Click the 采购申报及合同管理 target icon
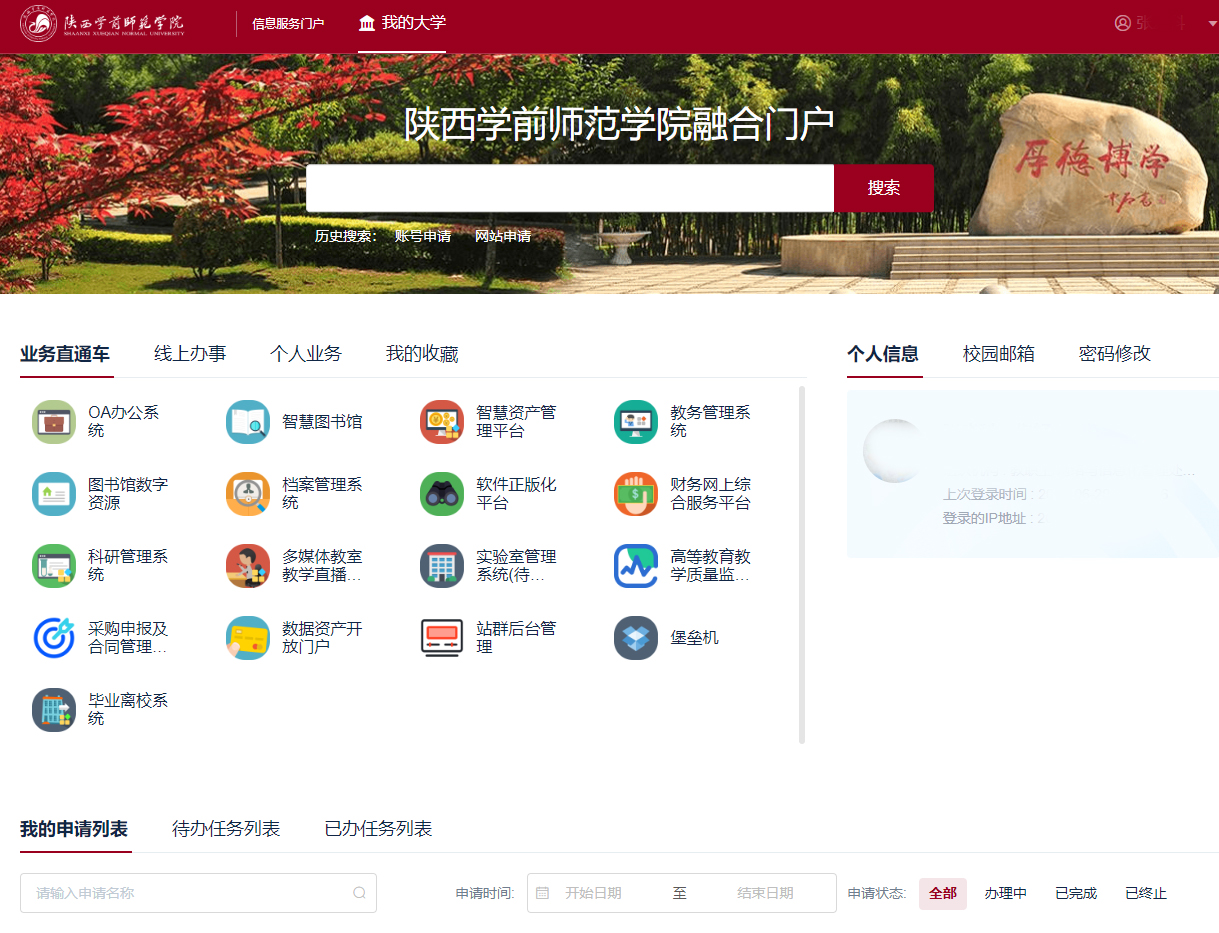The width and height of the screenshot is (1219, 933). (54, 638)
